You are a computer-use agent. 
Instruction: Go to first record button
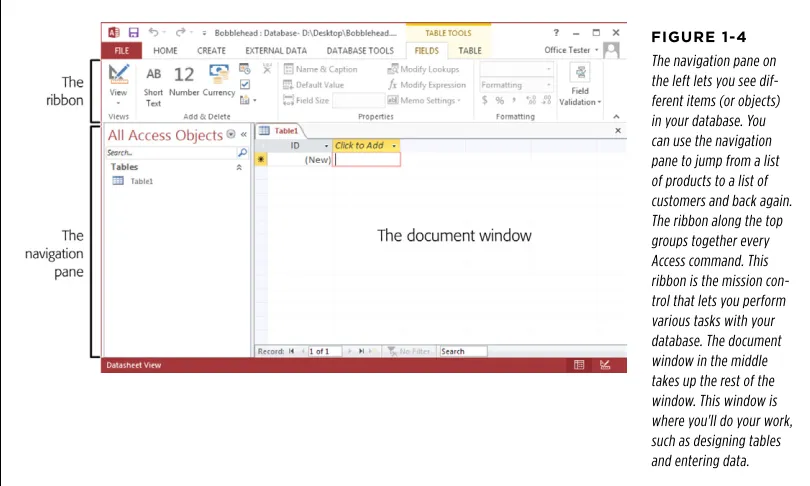[x=291, y=351]
